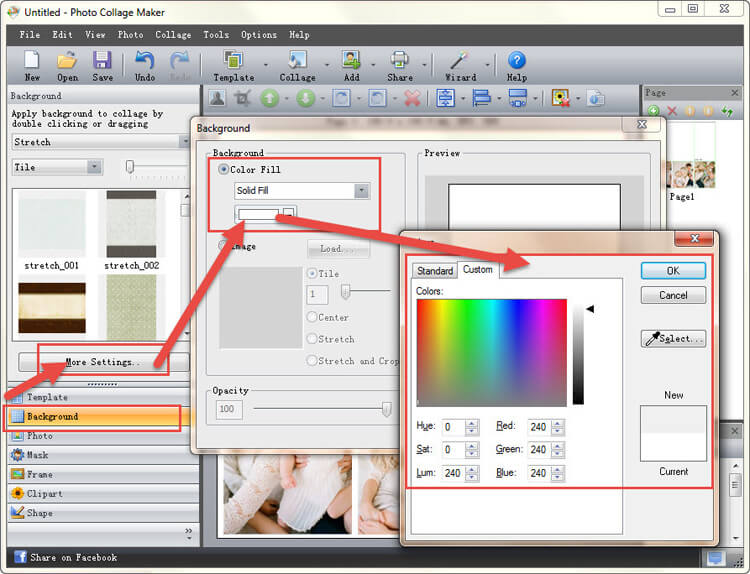Click the green up arrow icon
750x574 pixels.
pyautogui.click(x=269, y=99)
